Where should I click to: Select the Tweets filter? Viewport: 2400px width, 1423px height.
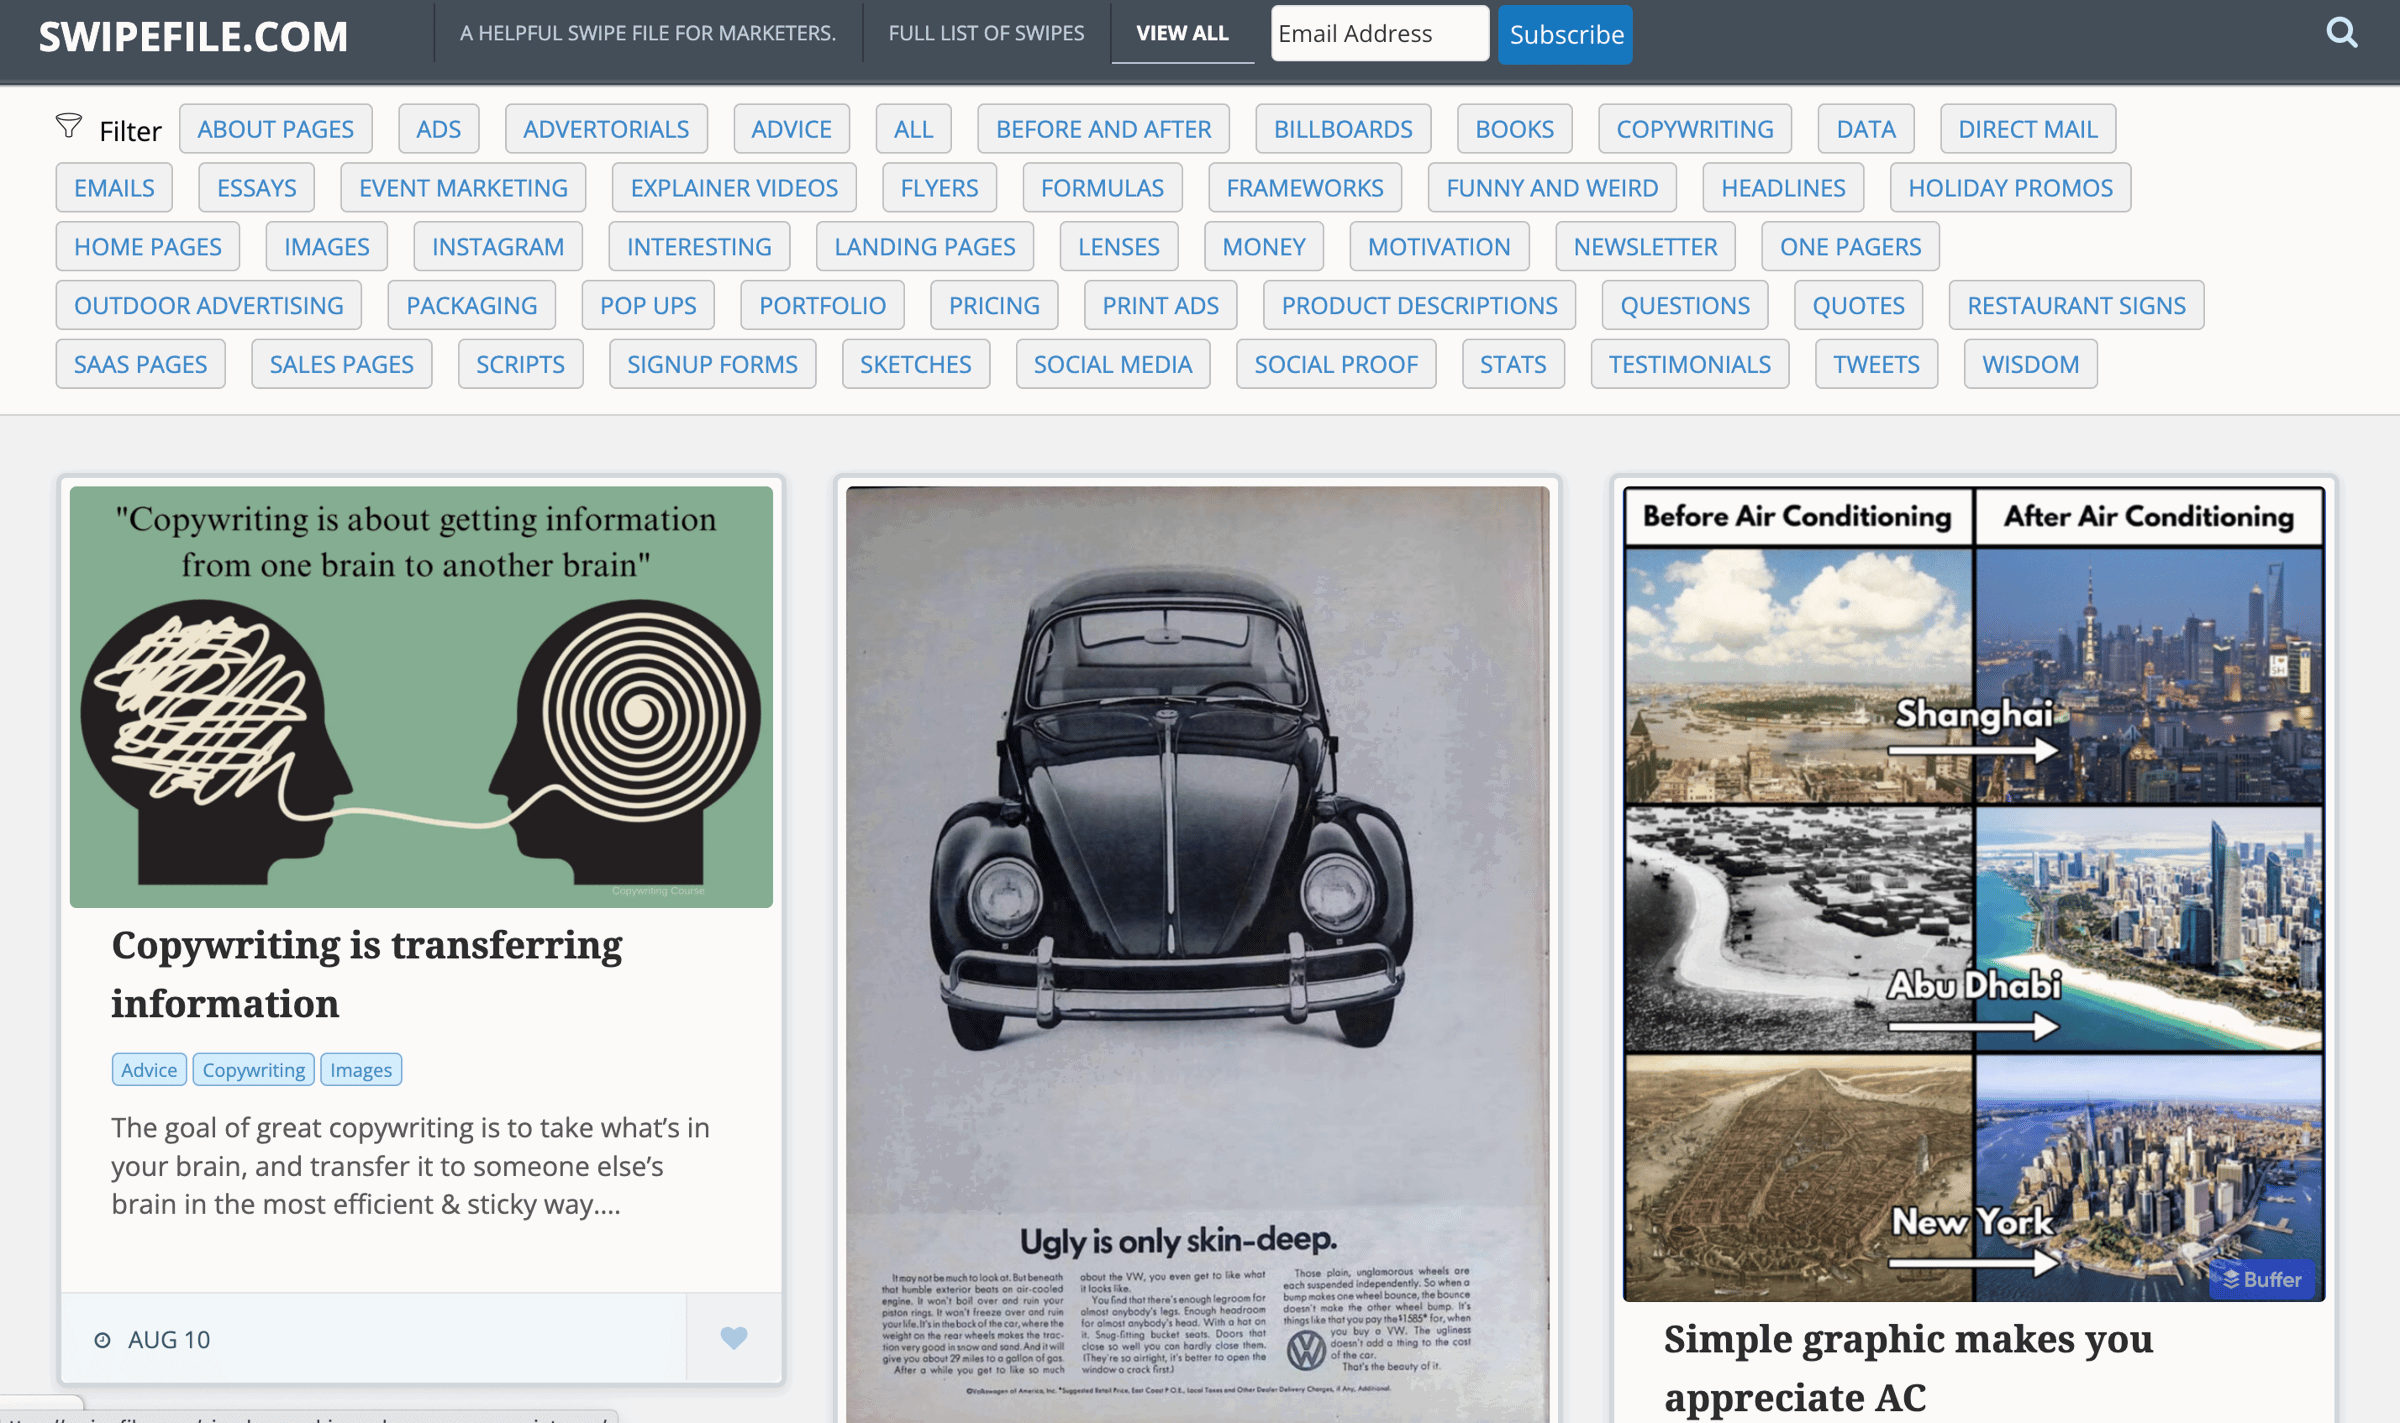click(1876, 365)
